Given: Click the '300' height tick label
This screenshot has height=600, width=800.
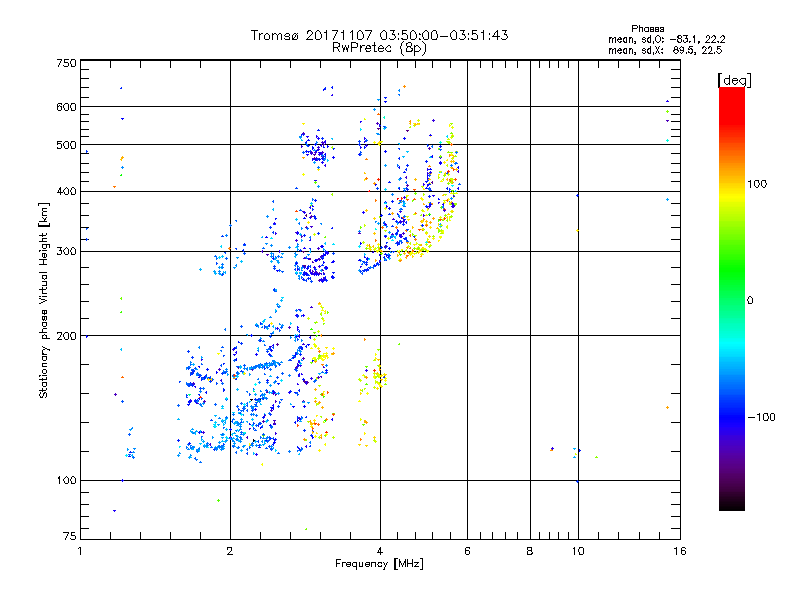Looking at the screenshot, I should coord(66,251).
